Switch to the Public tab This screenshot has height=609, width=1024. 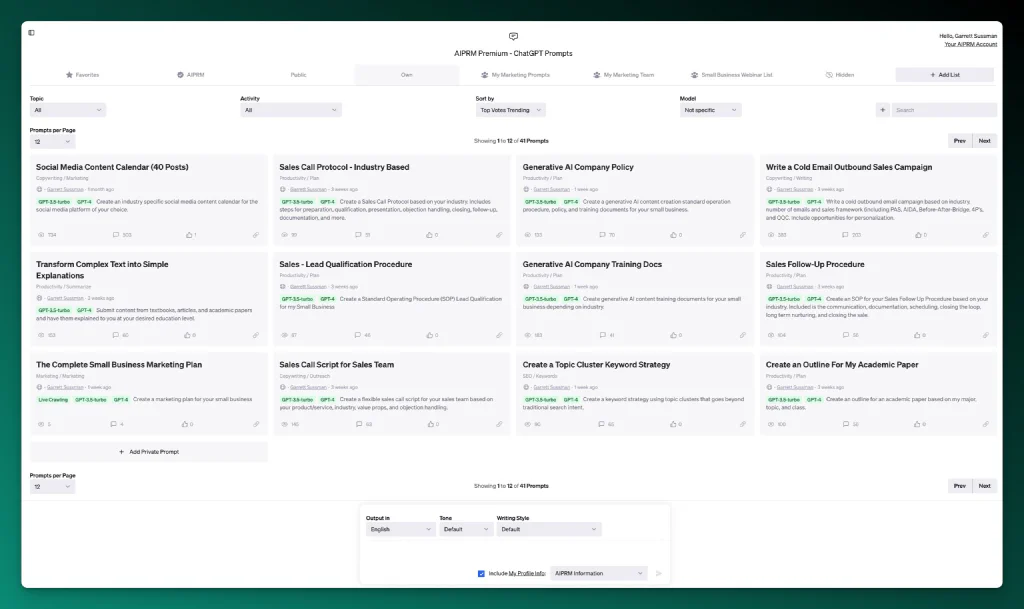298,75
